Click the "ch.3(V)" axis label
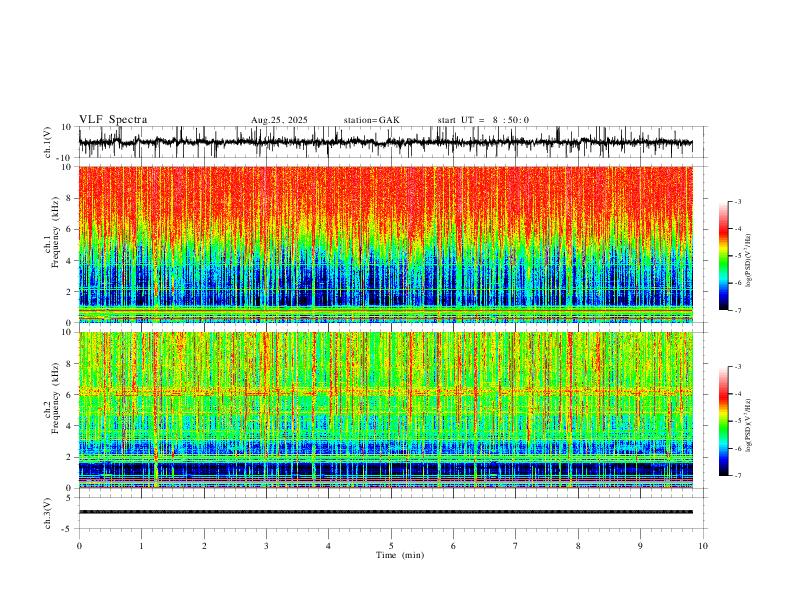 click(48, 513)
